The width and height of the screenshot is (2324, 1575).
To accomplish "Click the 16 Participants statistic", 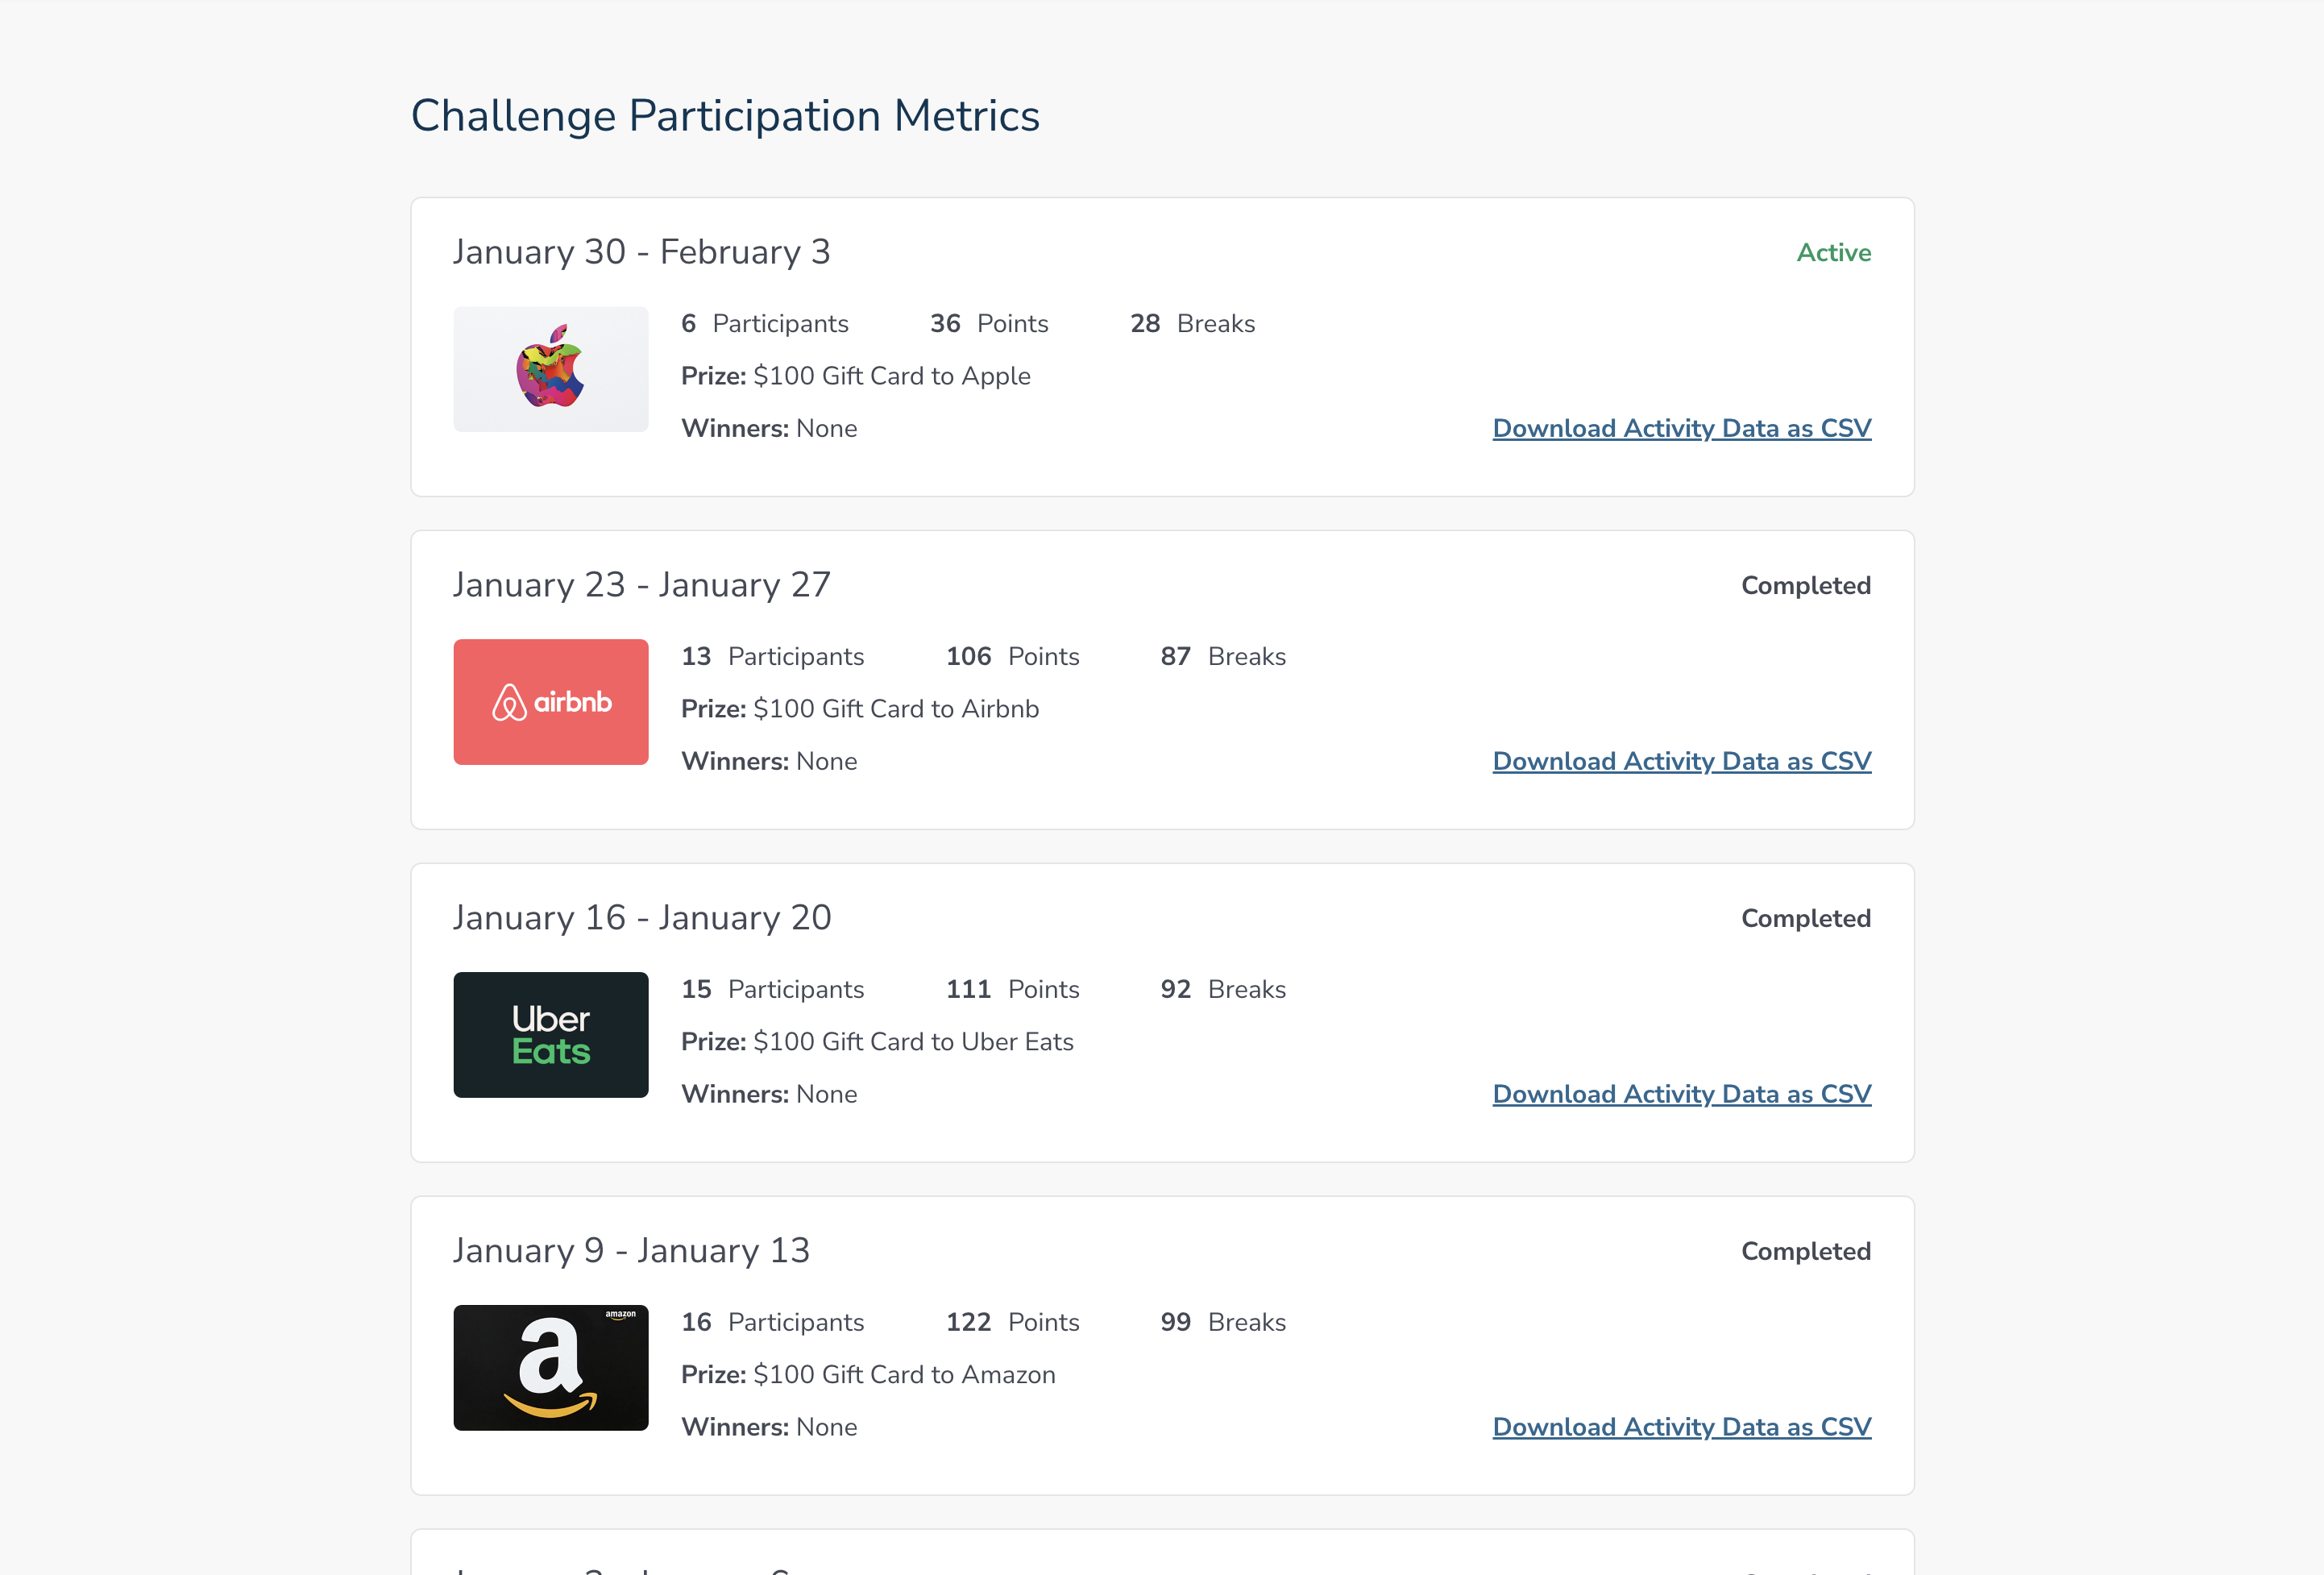I will pyautogui.click(x=772, y=1322).
